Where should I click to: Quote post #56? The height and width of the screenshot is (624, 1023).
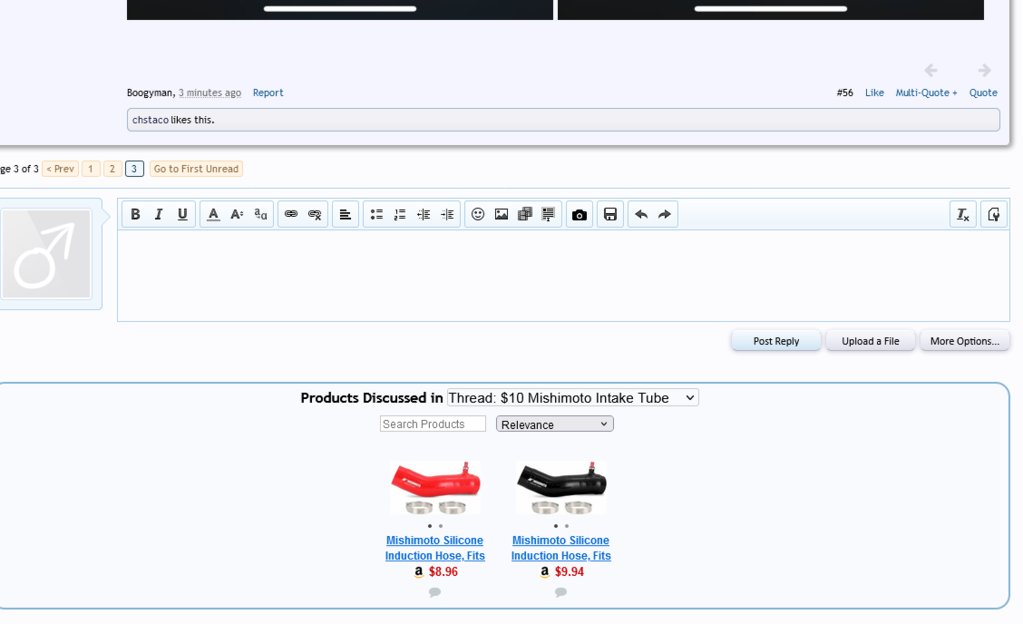[x=983, y=93]
